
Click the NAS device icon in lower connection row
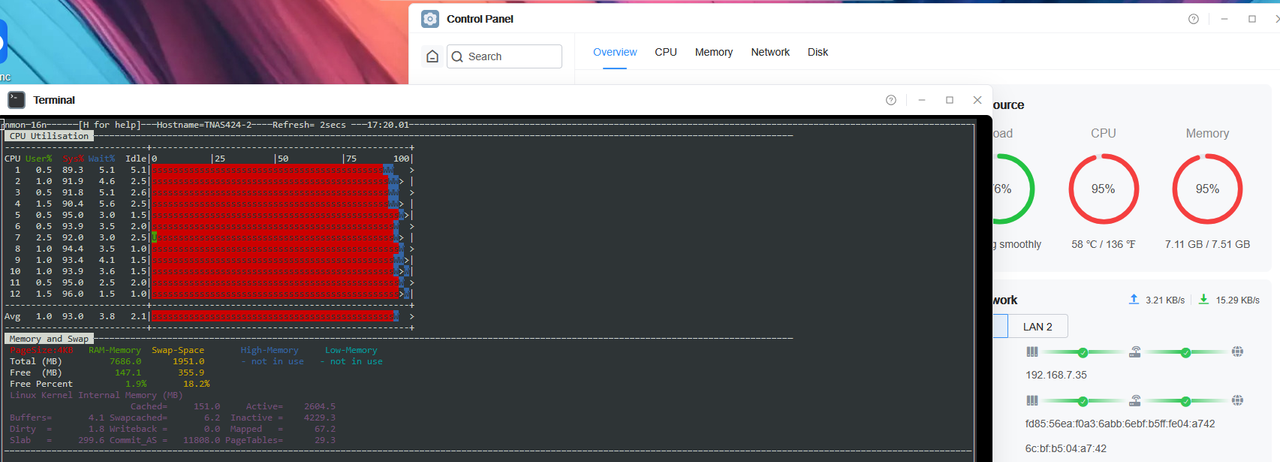click(1032, 400)
